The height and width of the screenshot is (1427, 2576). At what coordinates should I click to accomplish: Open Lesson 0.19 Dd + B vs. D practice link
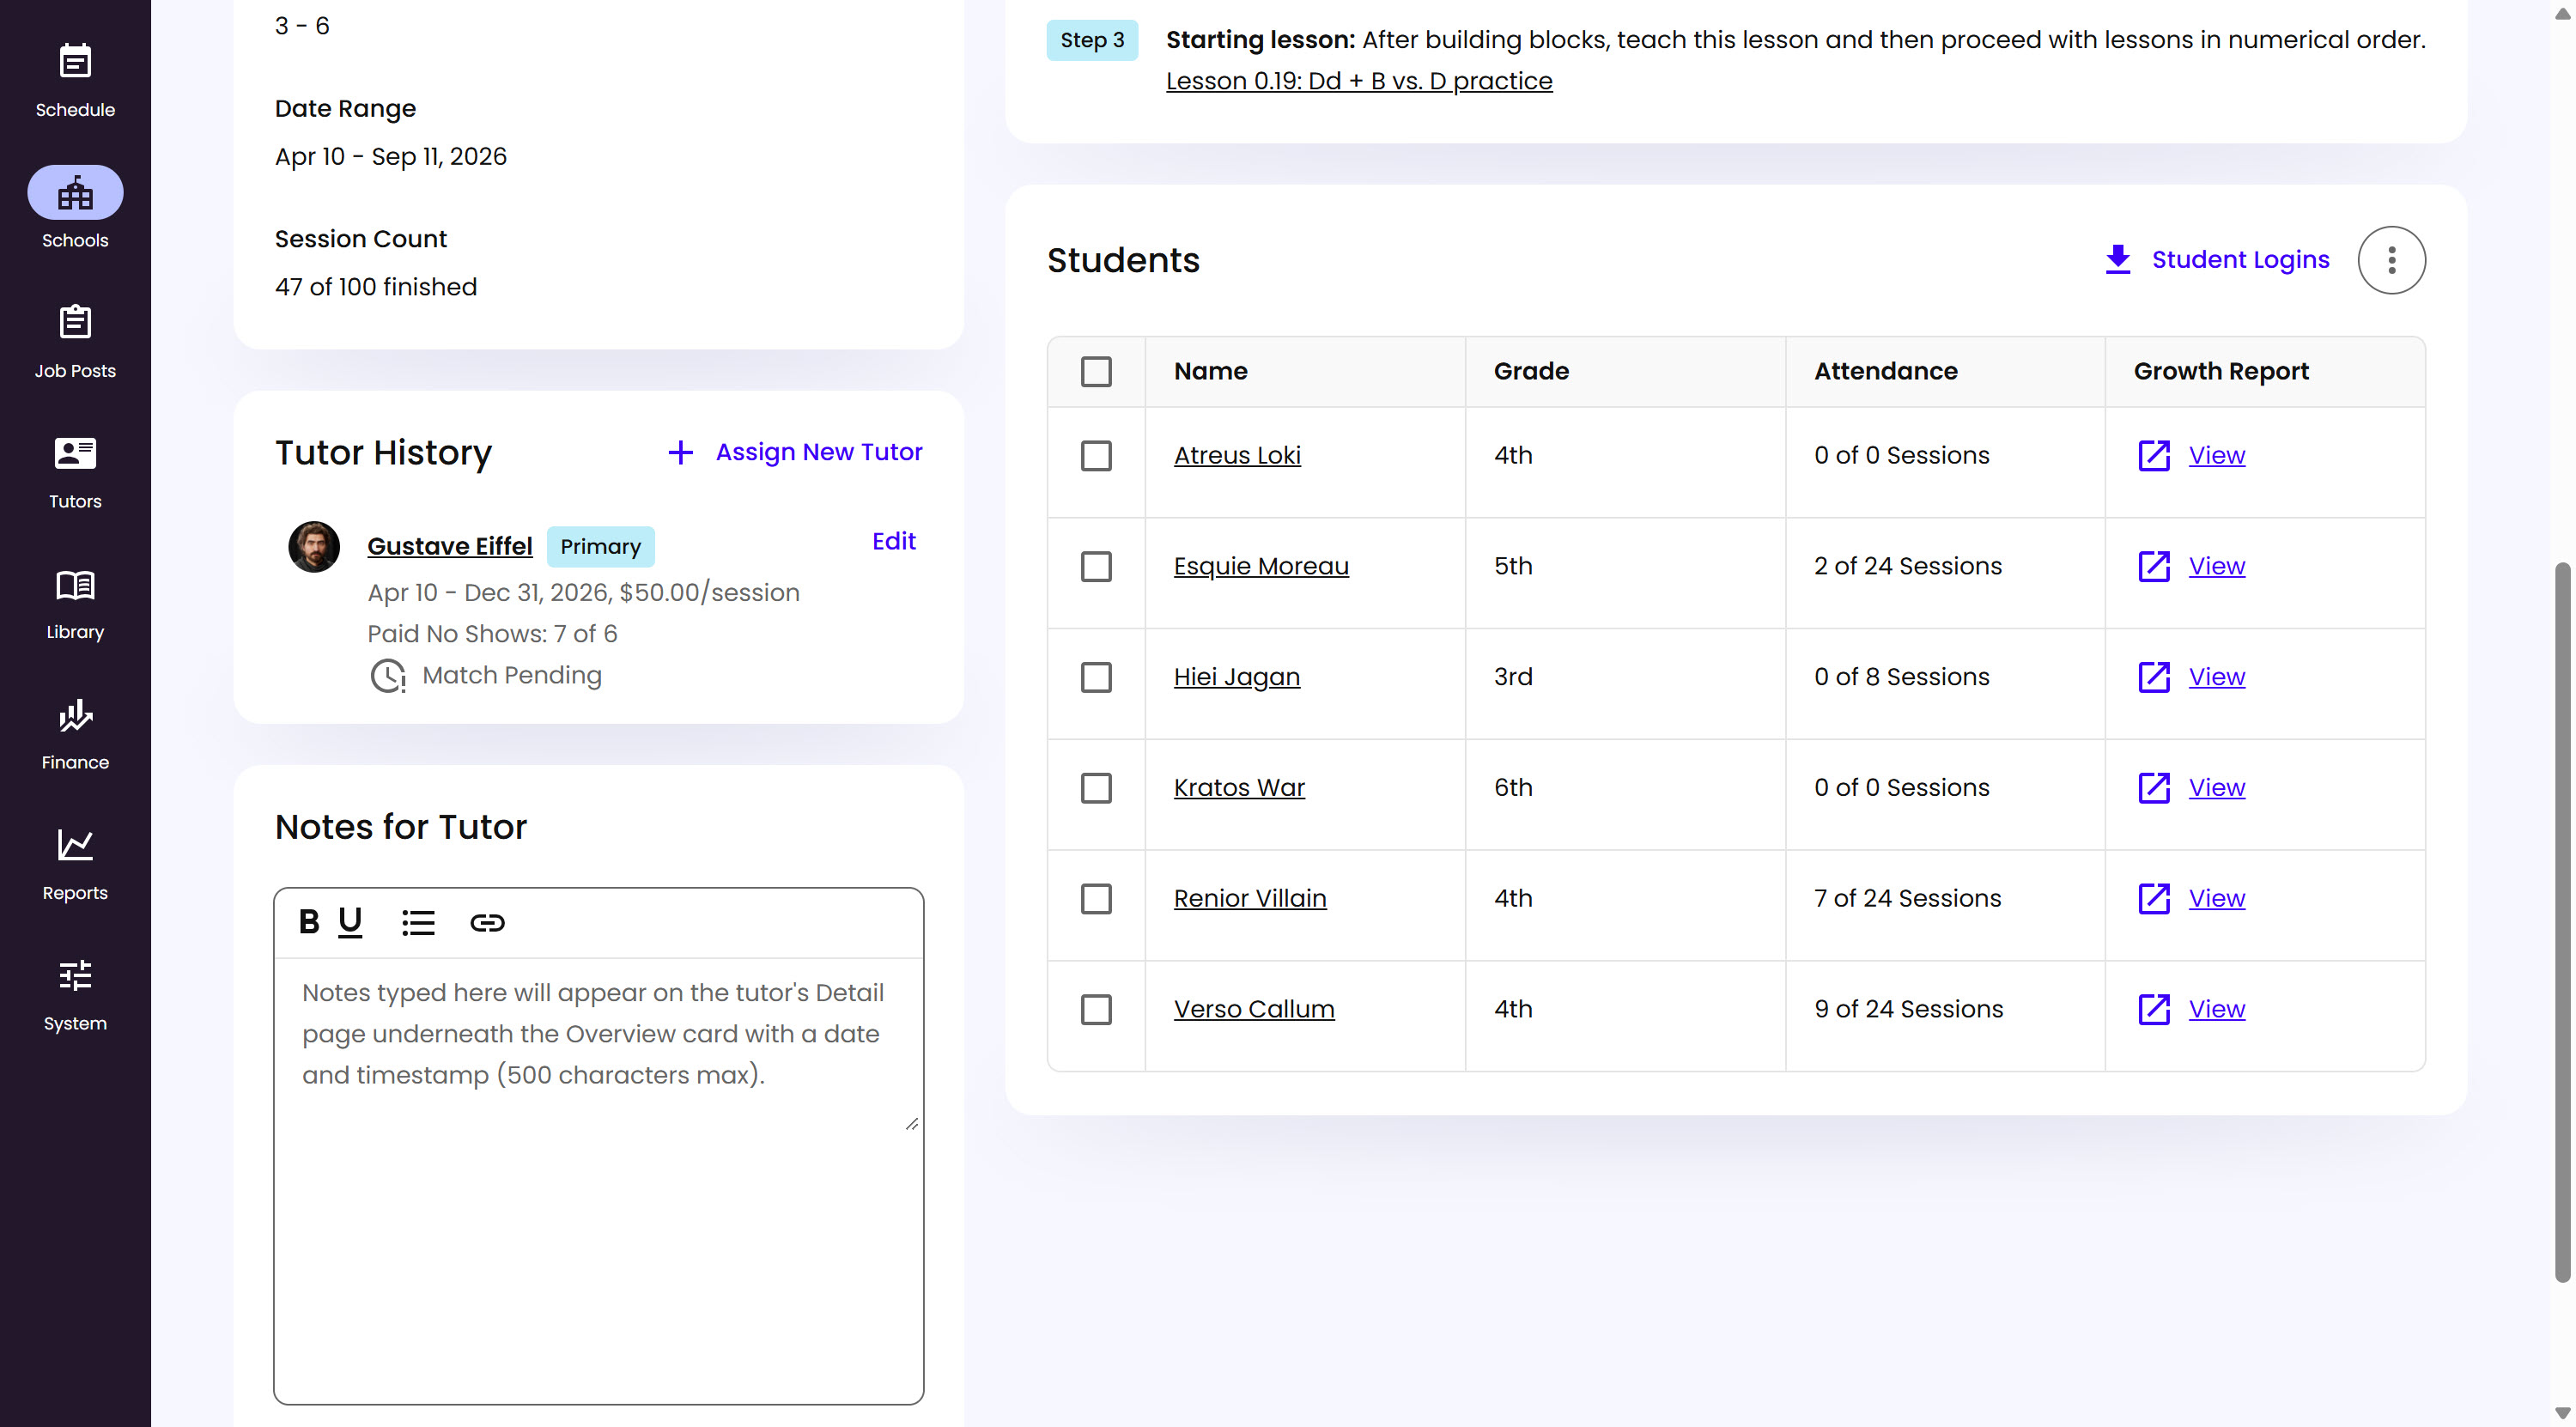point(1359,81)
